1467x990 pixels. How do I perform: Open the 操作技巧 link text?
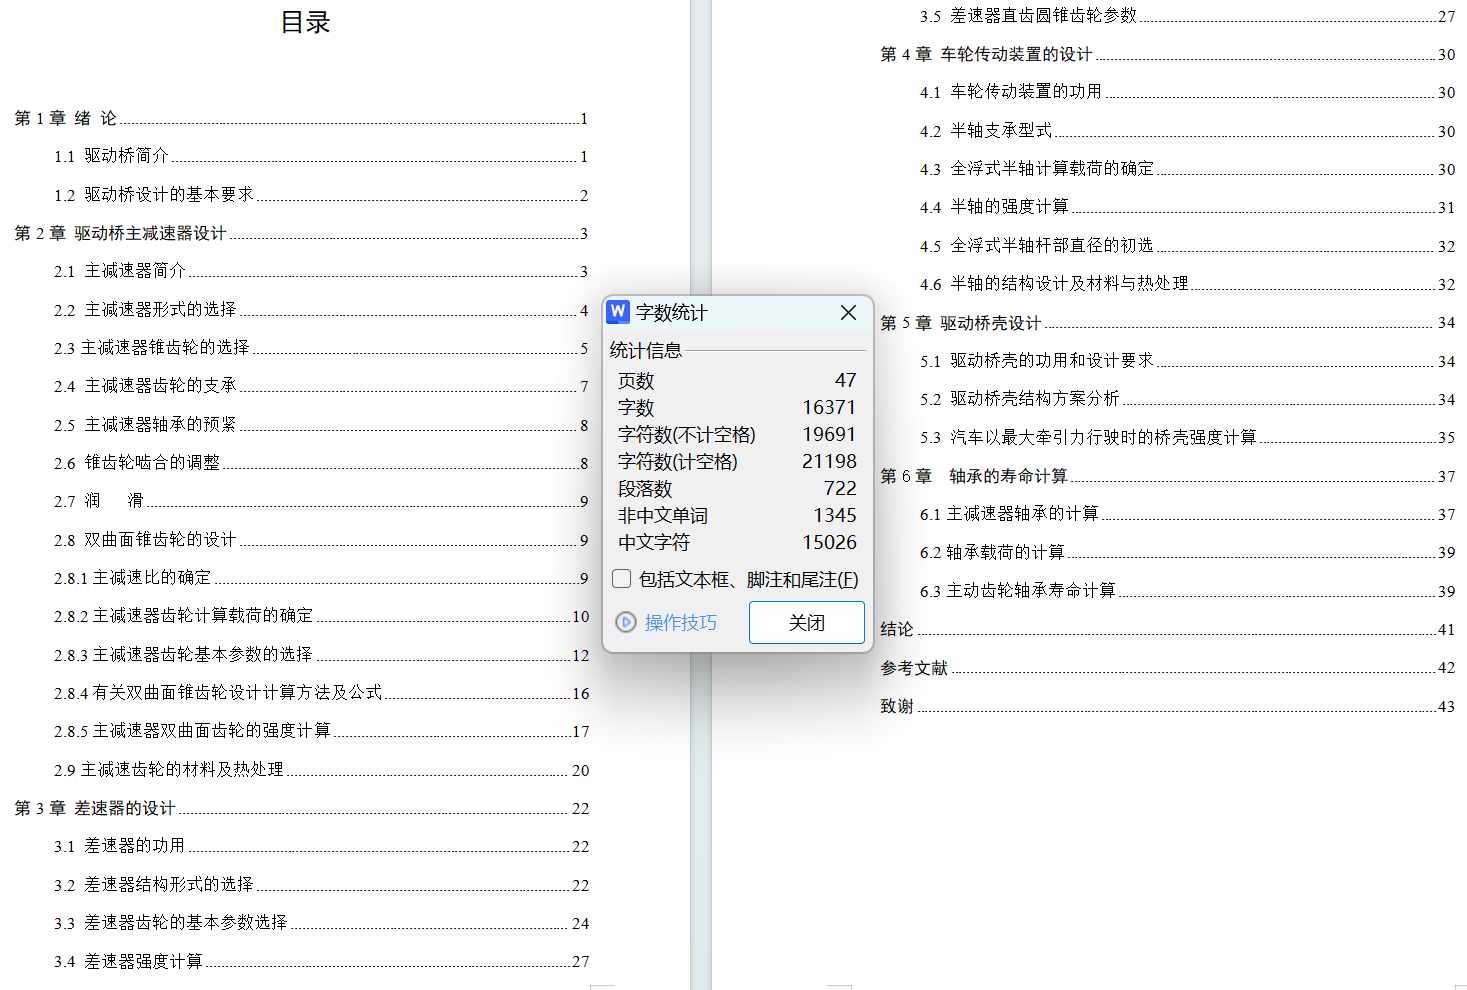point(680,622)
